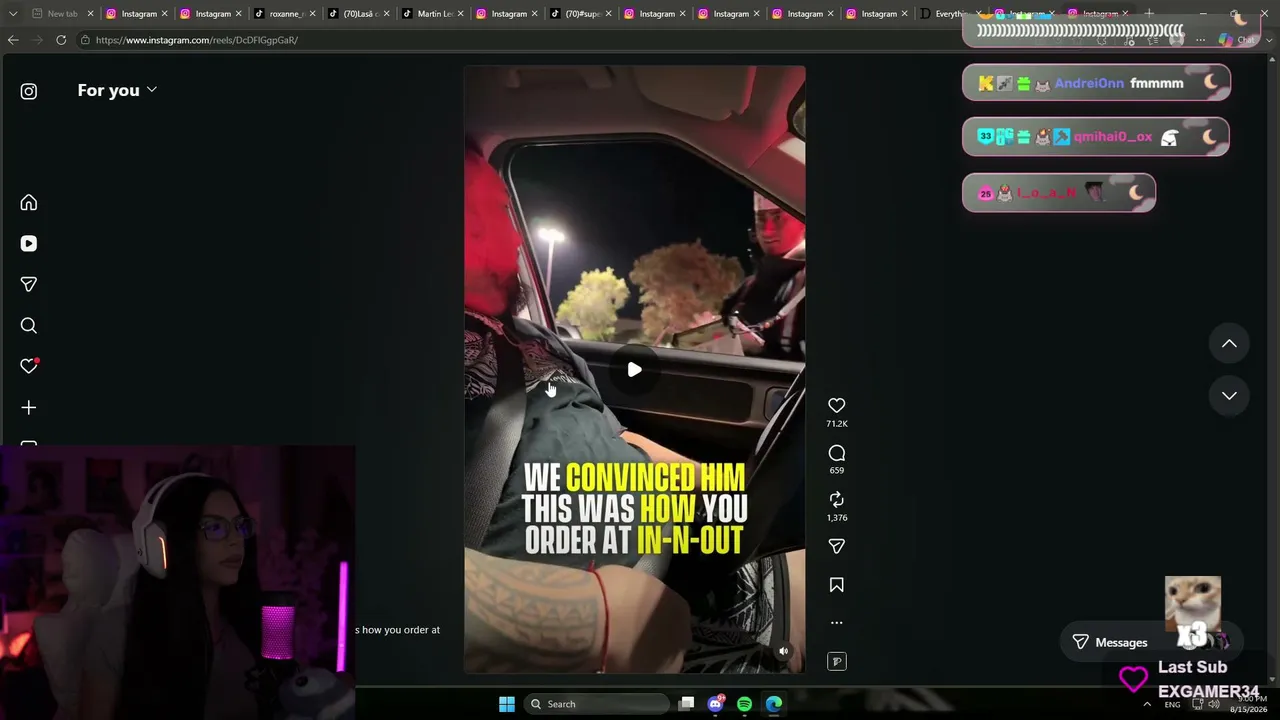View the 71.2K likes count
1280x720 pixels.
(x=837, y=424)
